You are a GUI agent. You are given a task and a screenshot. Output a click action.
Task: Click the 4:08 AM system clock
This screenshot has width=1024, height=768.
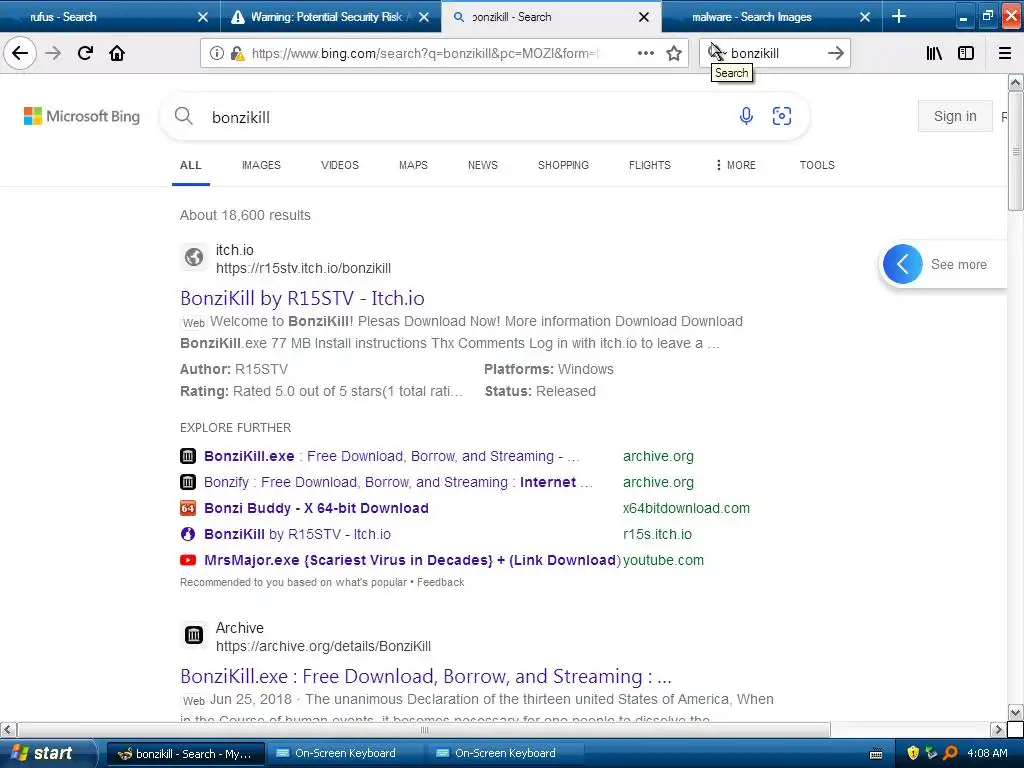click(x=987, y=753)
